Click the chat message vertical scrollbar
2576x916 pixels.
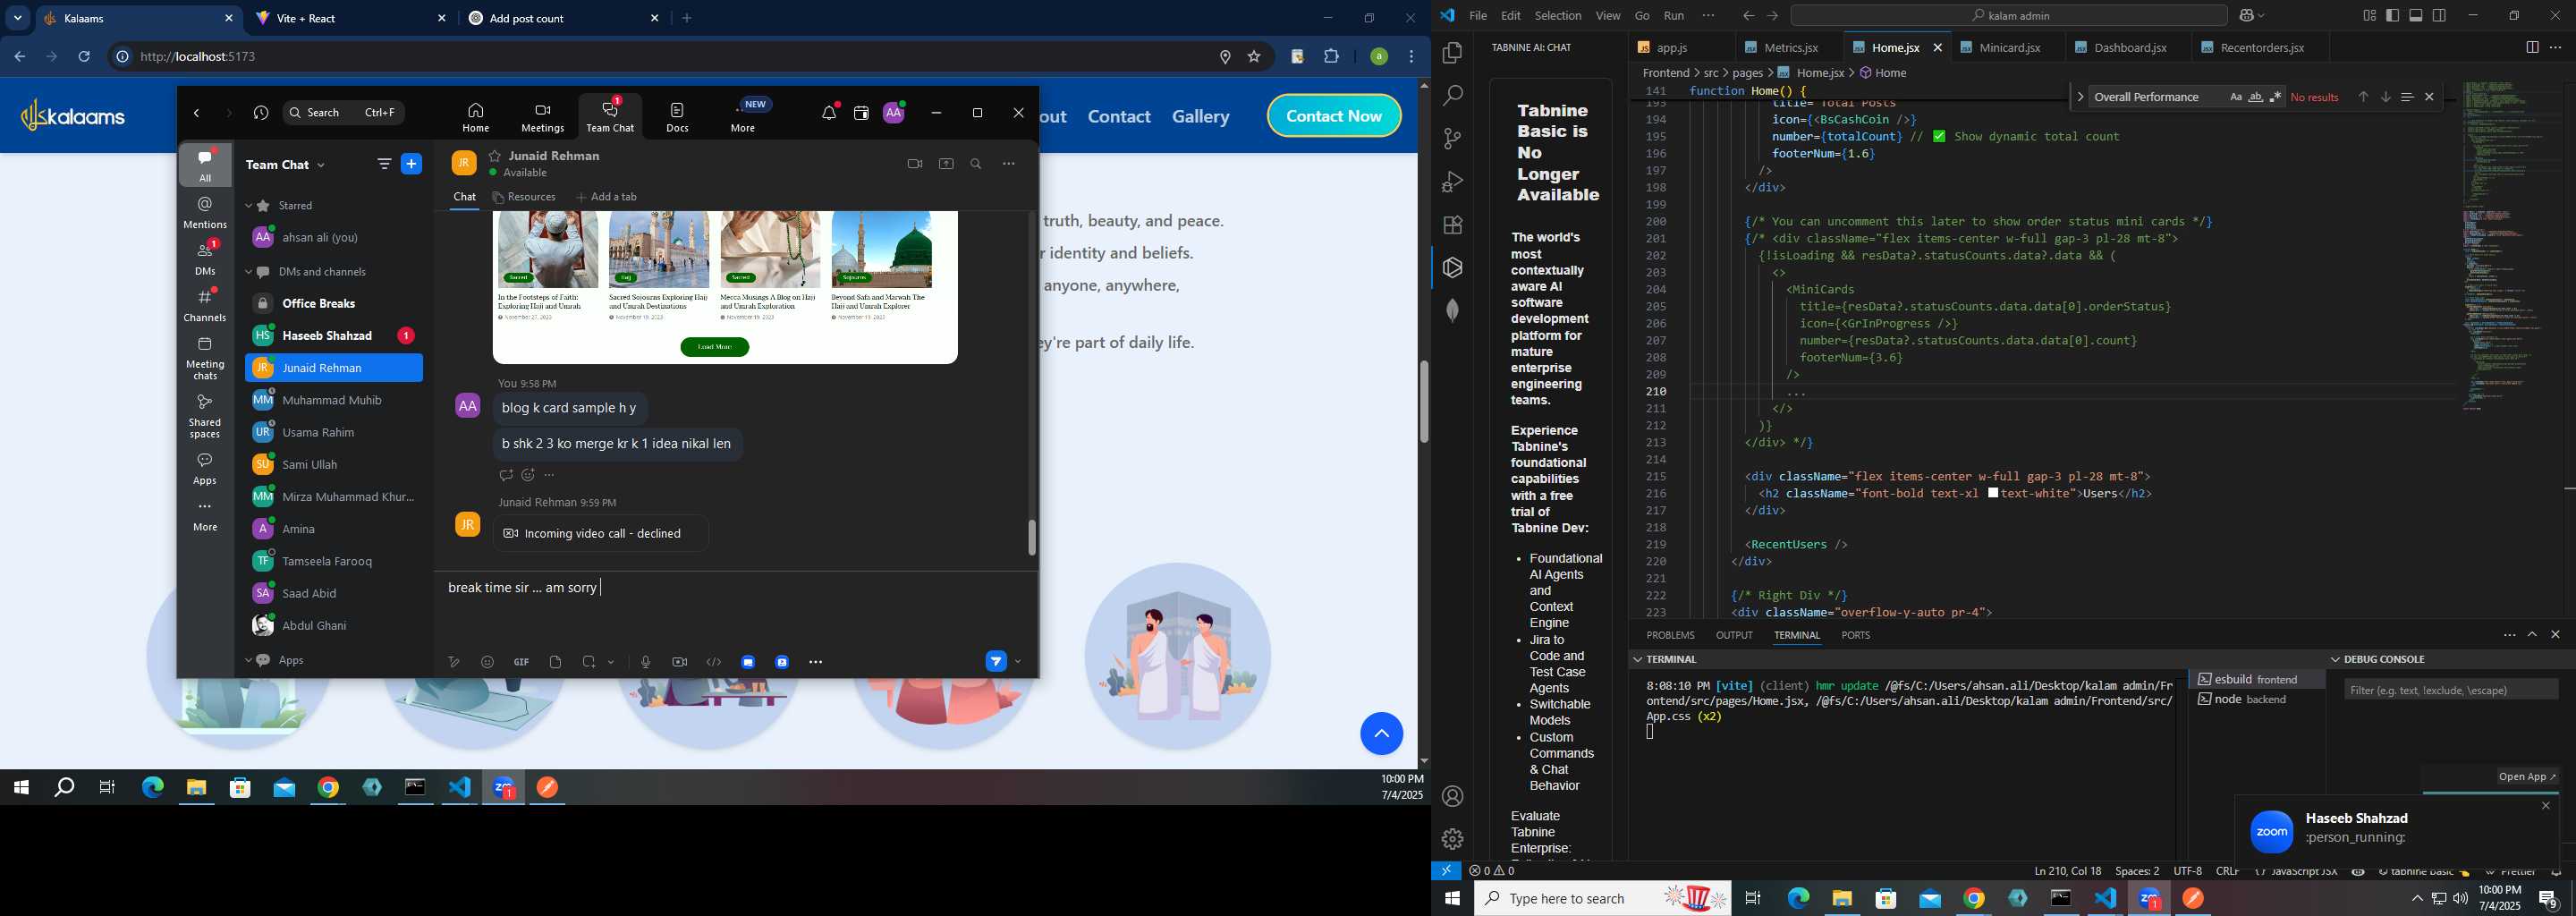[x=1031, y=538]
